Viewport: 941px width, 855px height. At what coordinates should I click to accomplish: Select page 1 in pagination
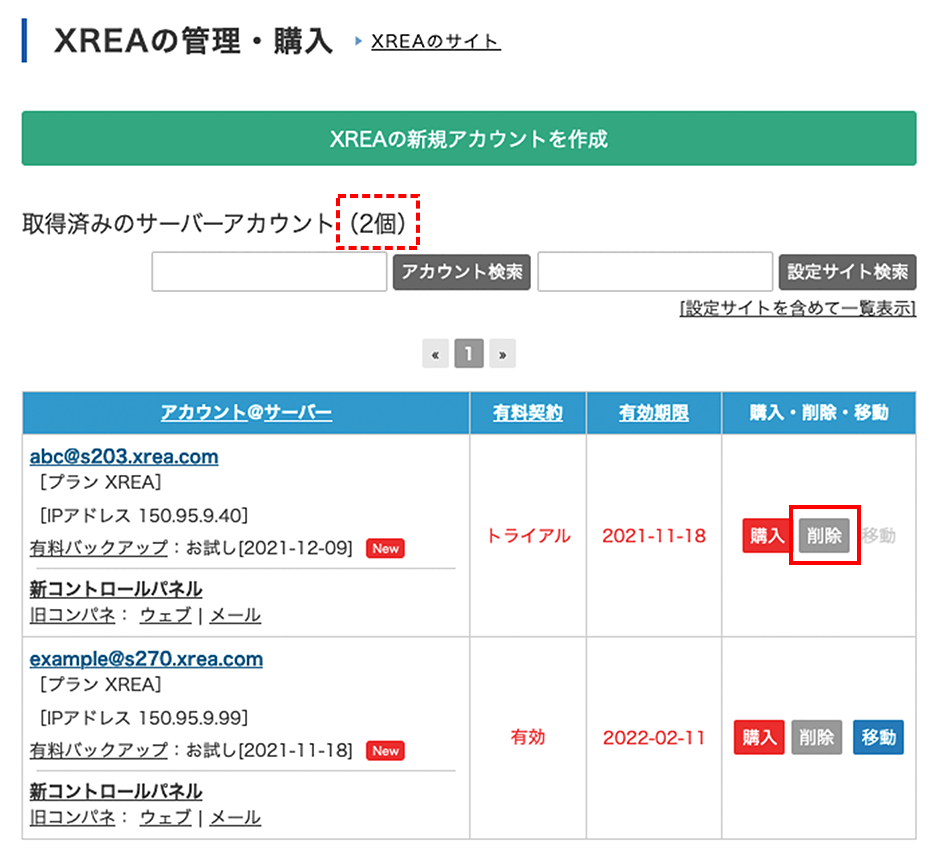click(x=469, y=354)
